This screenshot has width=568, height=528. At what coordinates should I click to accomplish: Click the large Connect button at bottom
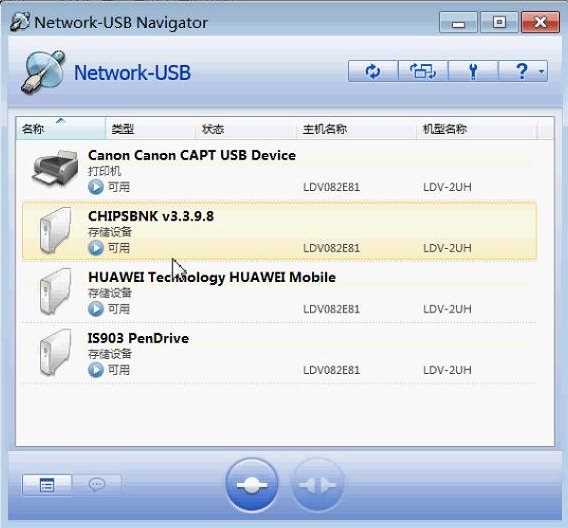(252, 485)
